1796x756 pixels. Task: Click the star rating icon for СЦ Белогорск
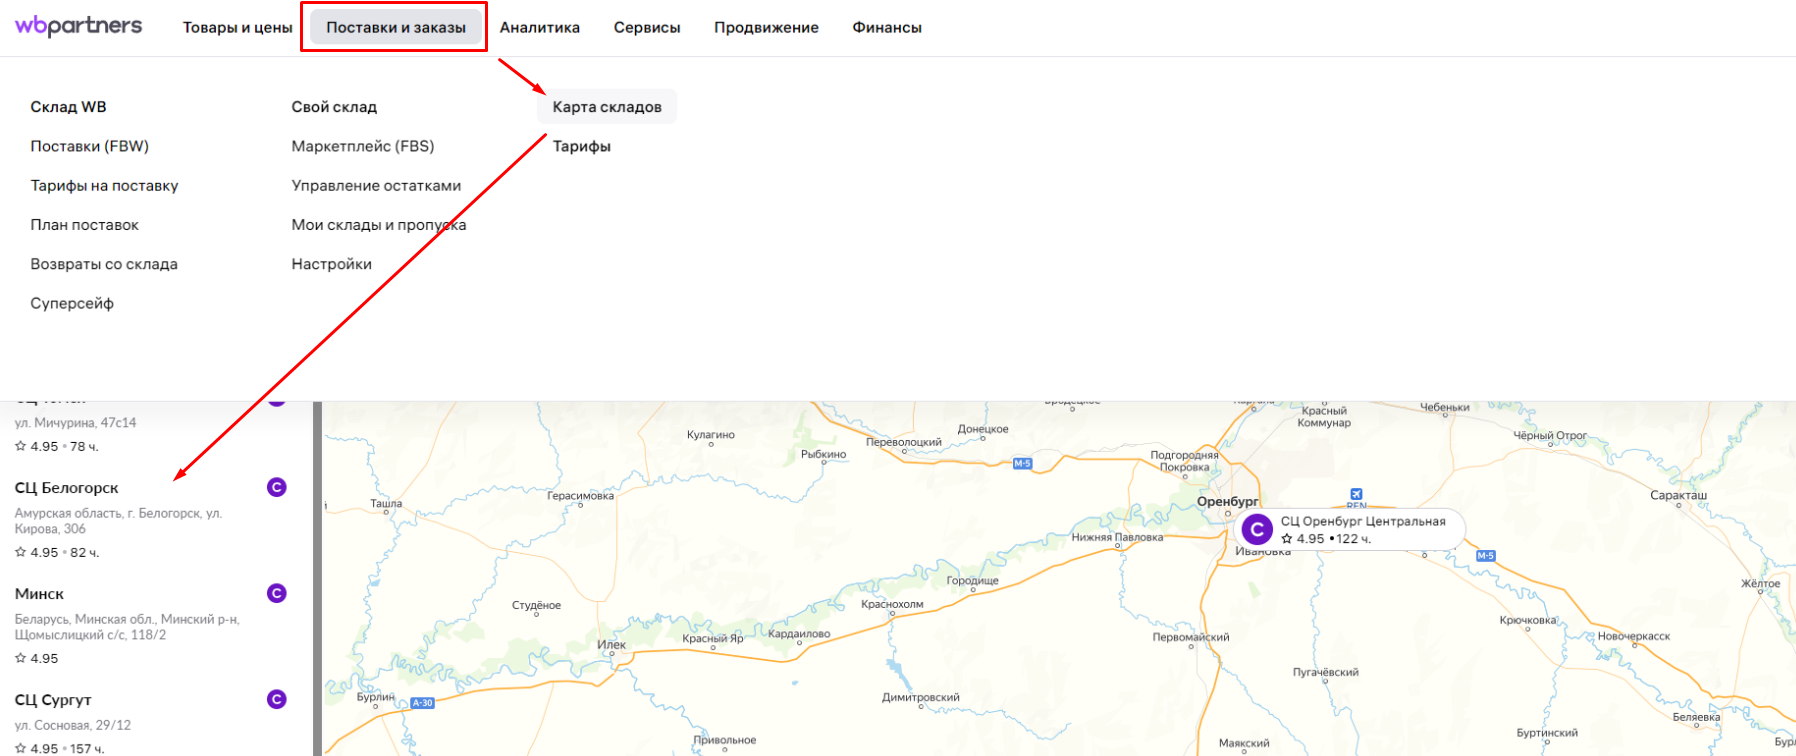(x=20, y=552)
